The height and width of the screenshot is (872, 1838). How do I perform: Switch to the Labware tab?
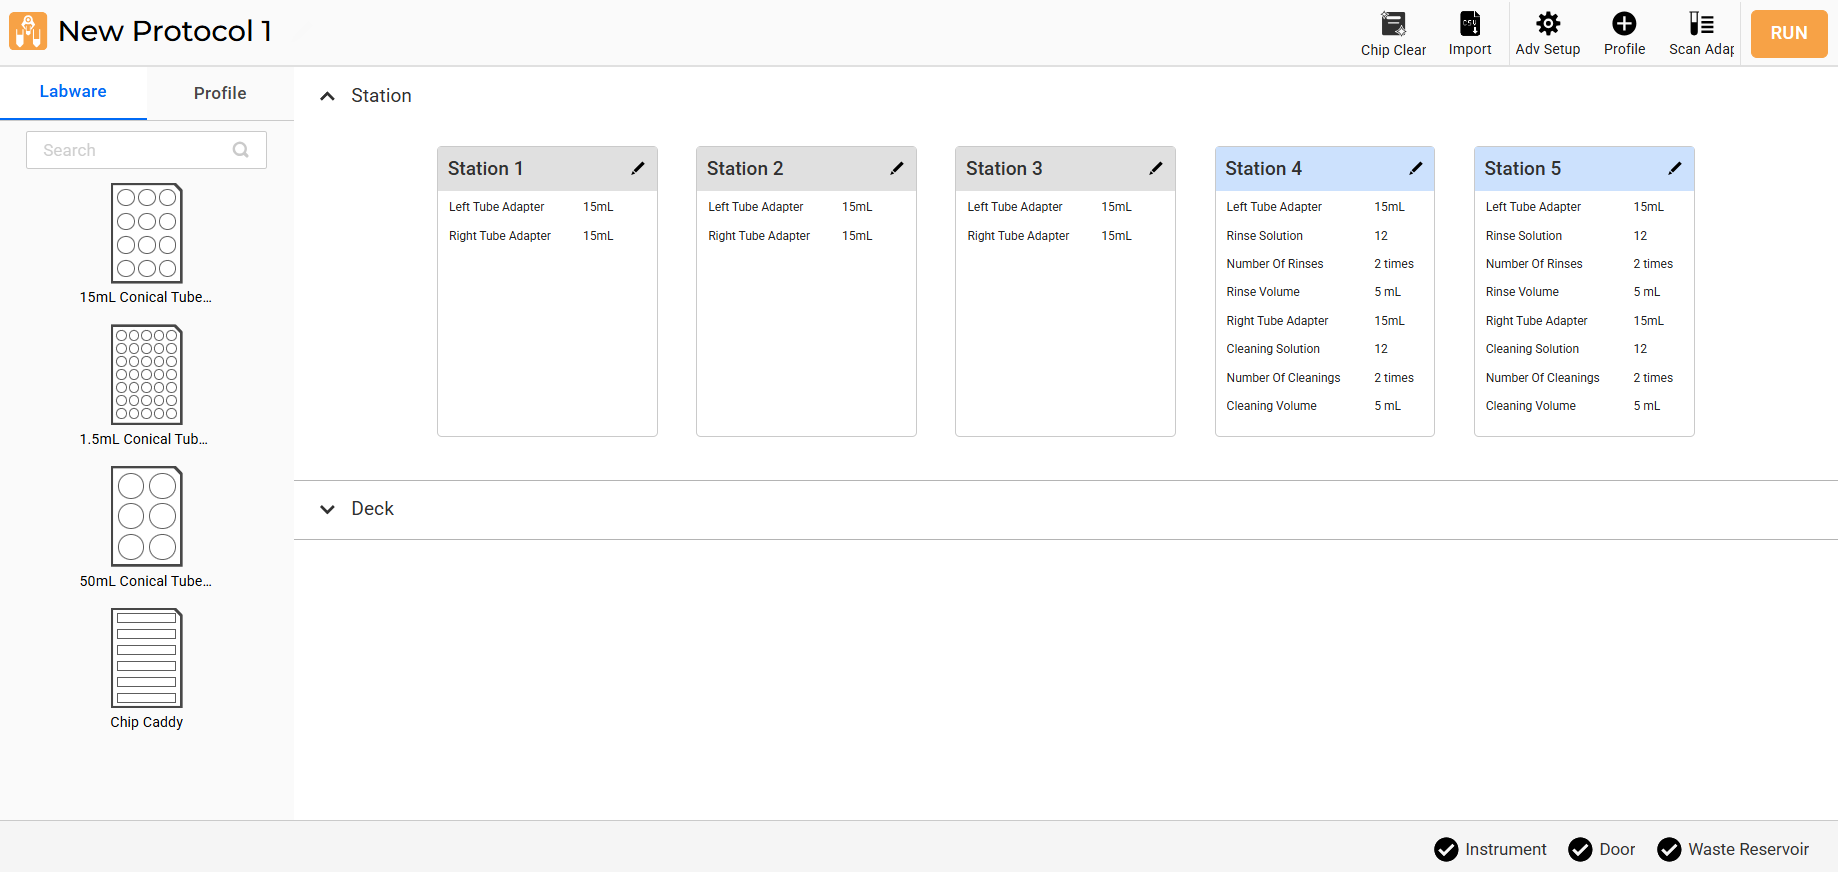(73, 92)
